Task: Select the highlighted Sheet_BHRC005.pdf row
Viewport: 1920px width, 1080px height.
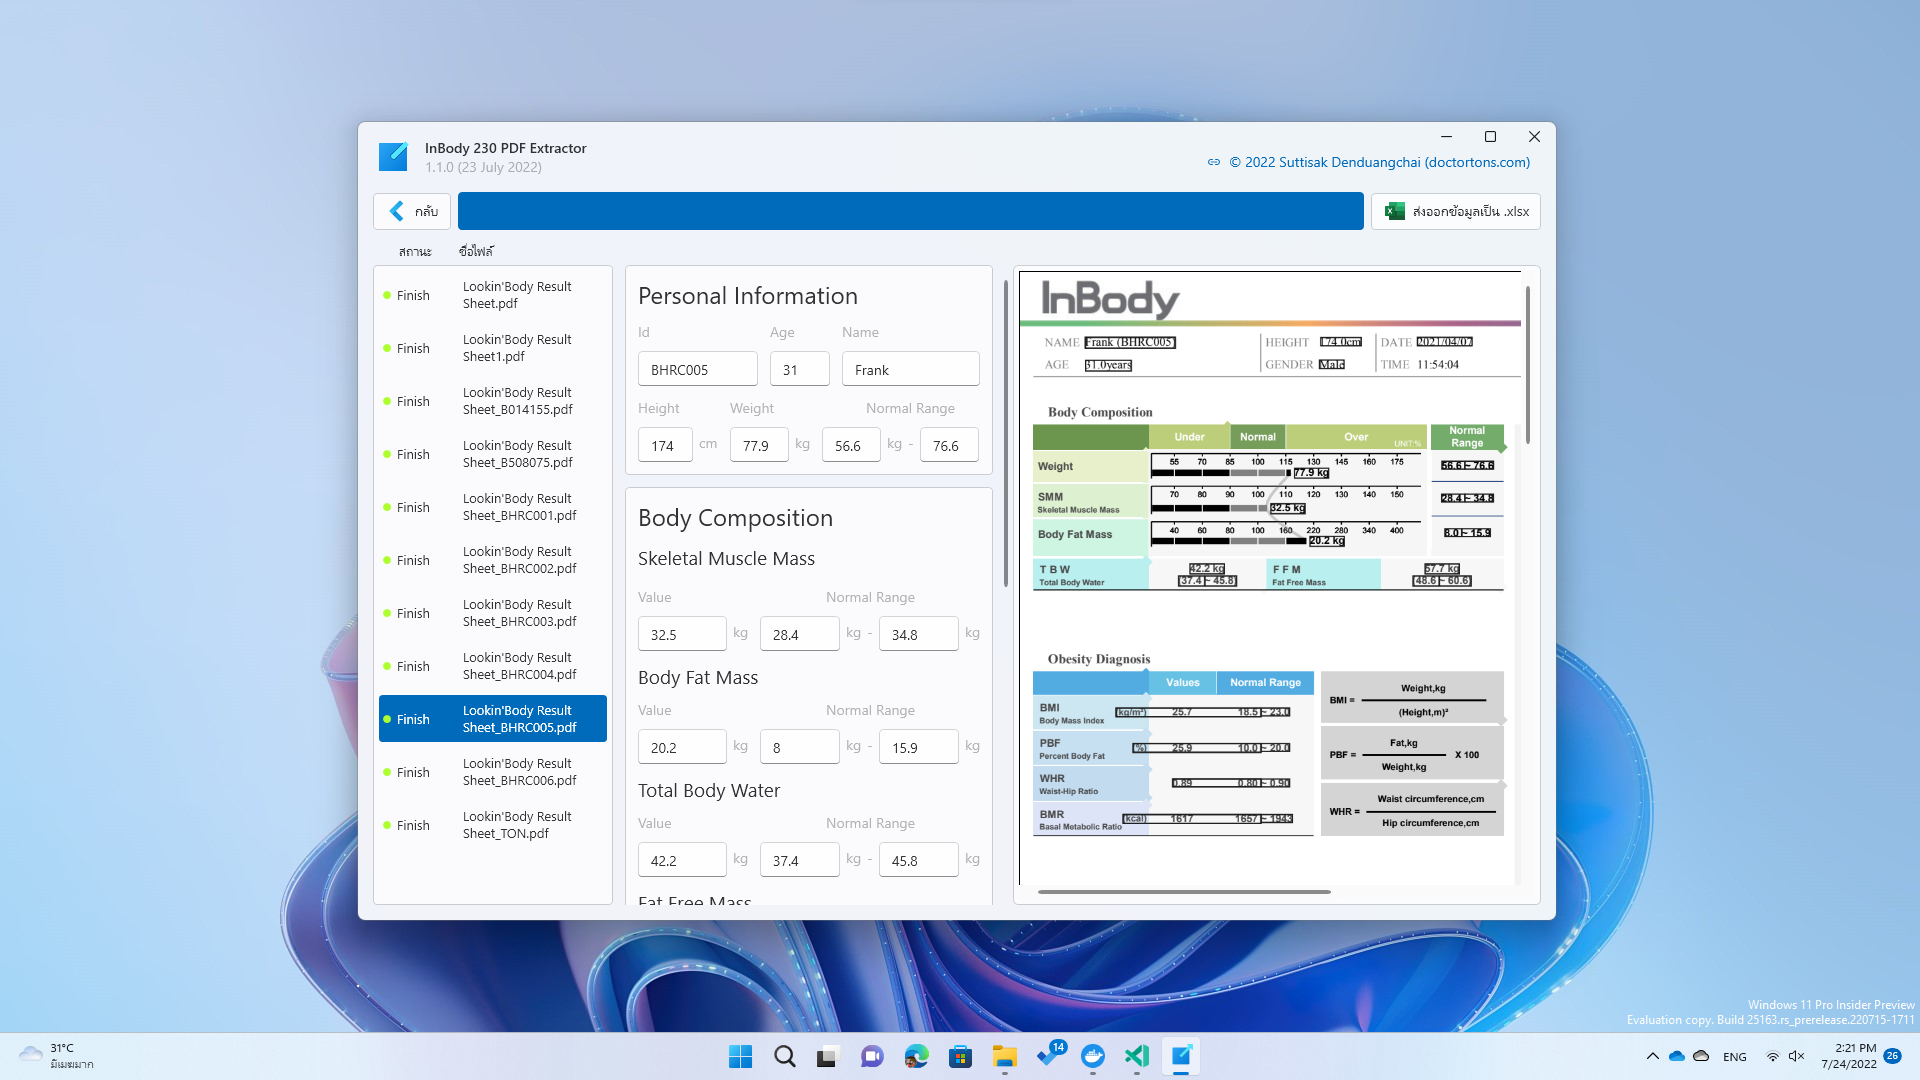Action: tap(493, 719)
